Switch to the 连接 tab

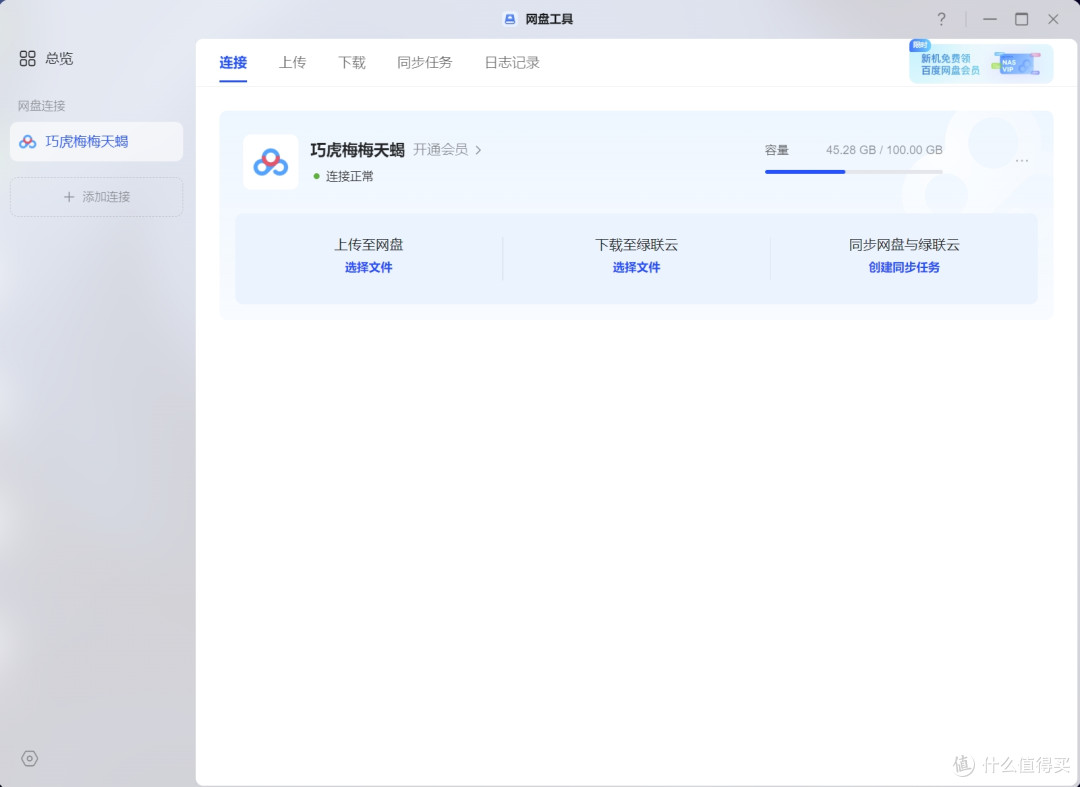click(x=233, y=63)
